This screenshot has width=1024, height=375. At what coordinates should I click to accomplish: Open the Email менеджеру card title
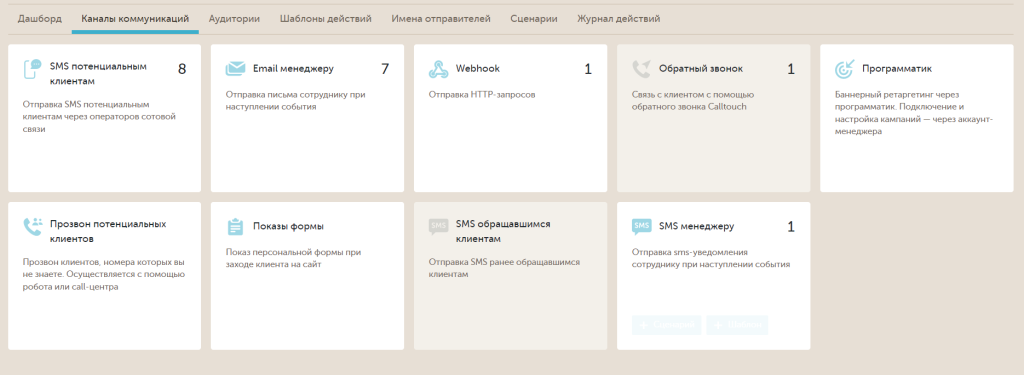point(293,69)
